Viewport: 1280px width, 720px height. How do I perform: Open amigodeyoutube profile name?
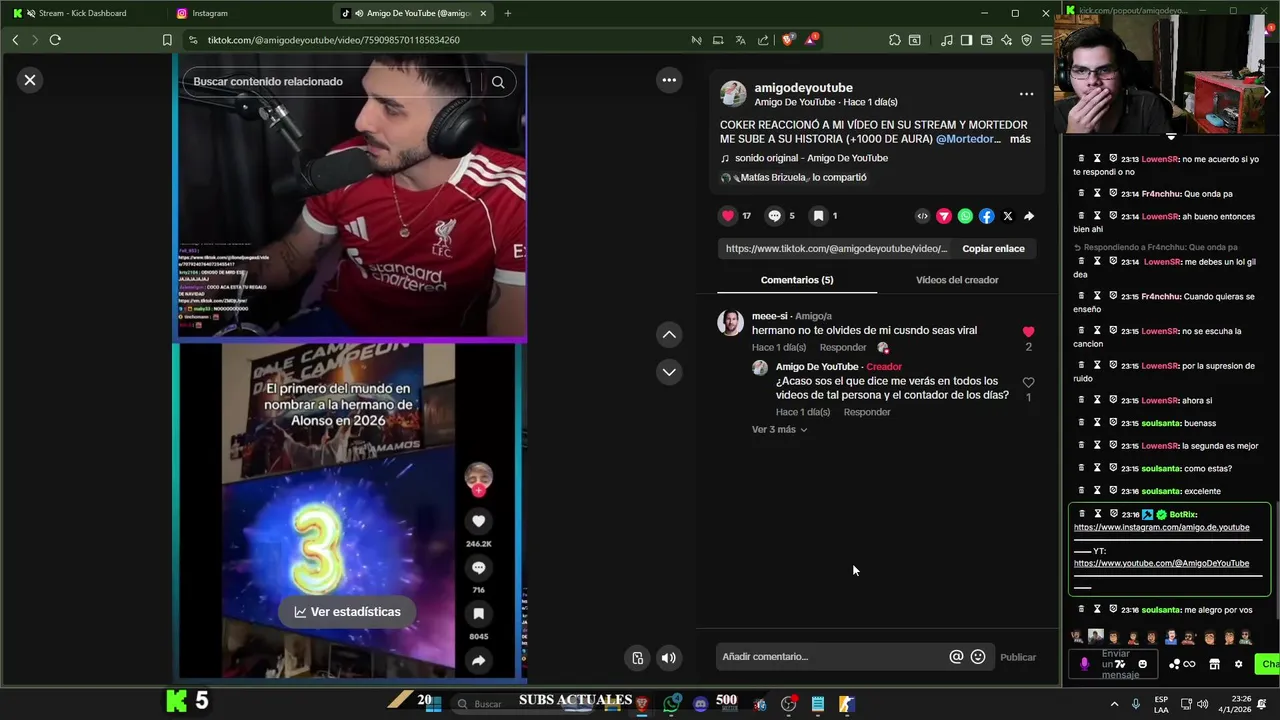click(803, 88)
